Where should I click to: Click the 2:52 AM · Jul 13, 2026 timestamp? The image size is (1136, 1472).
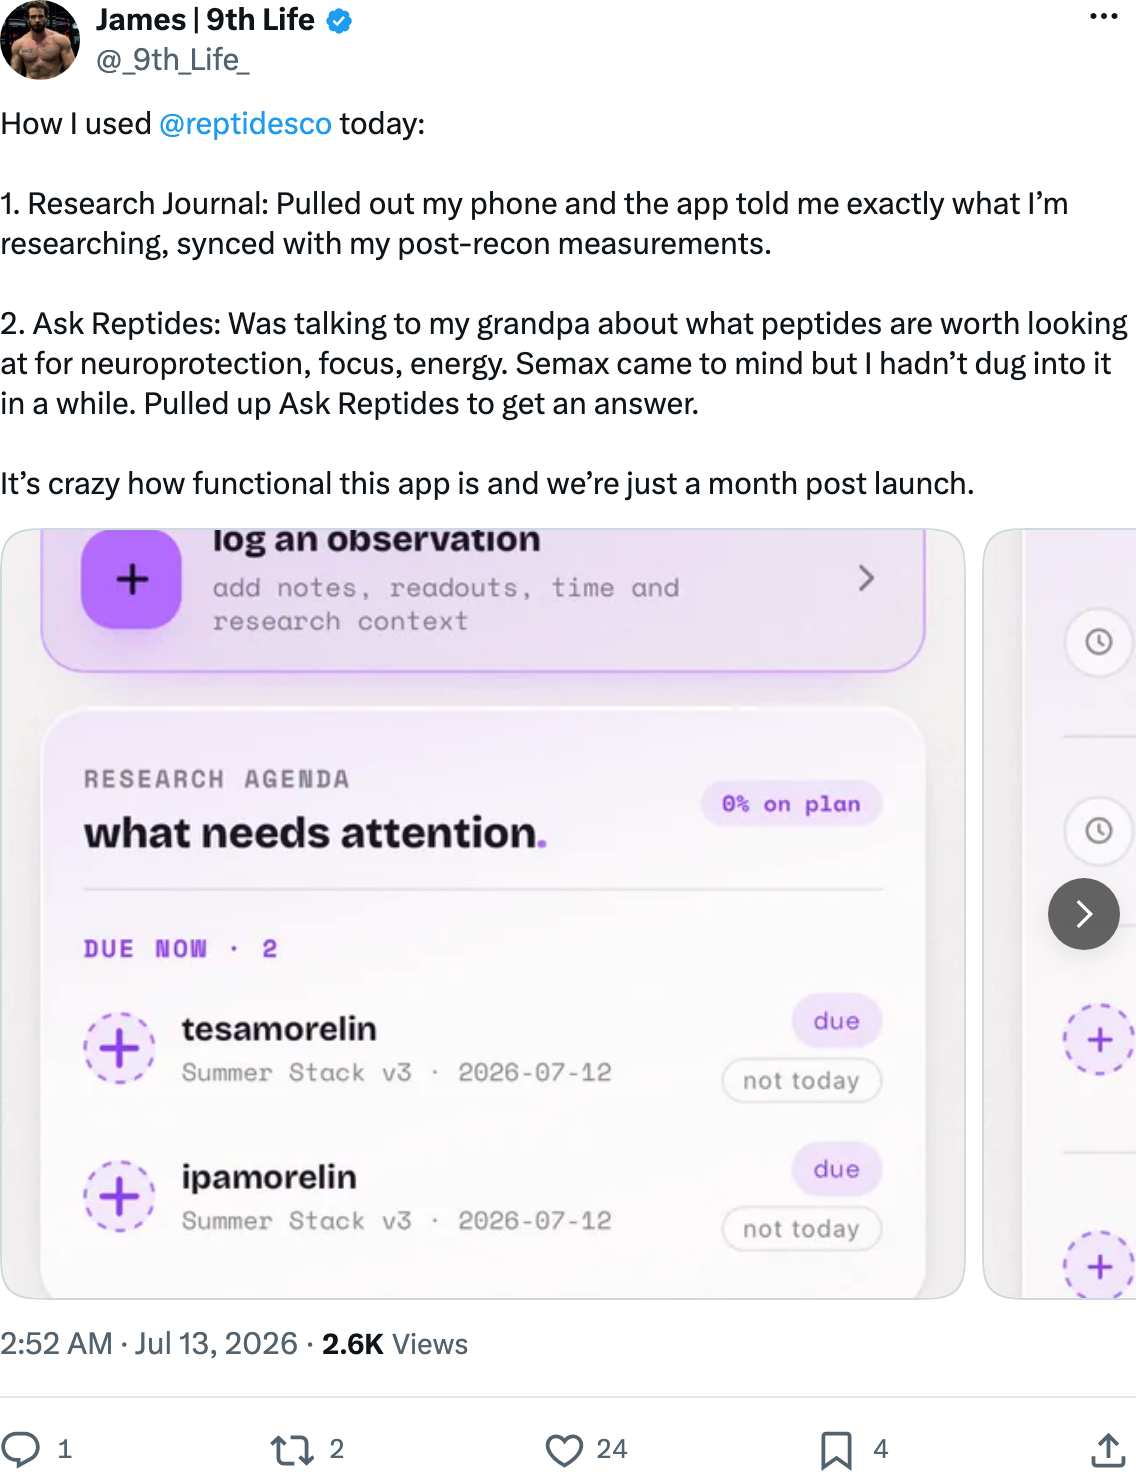tap(149, 1343)
